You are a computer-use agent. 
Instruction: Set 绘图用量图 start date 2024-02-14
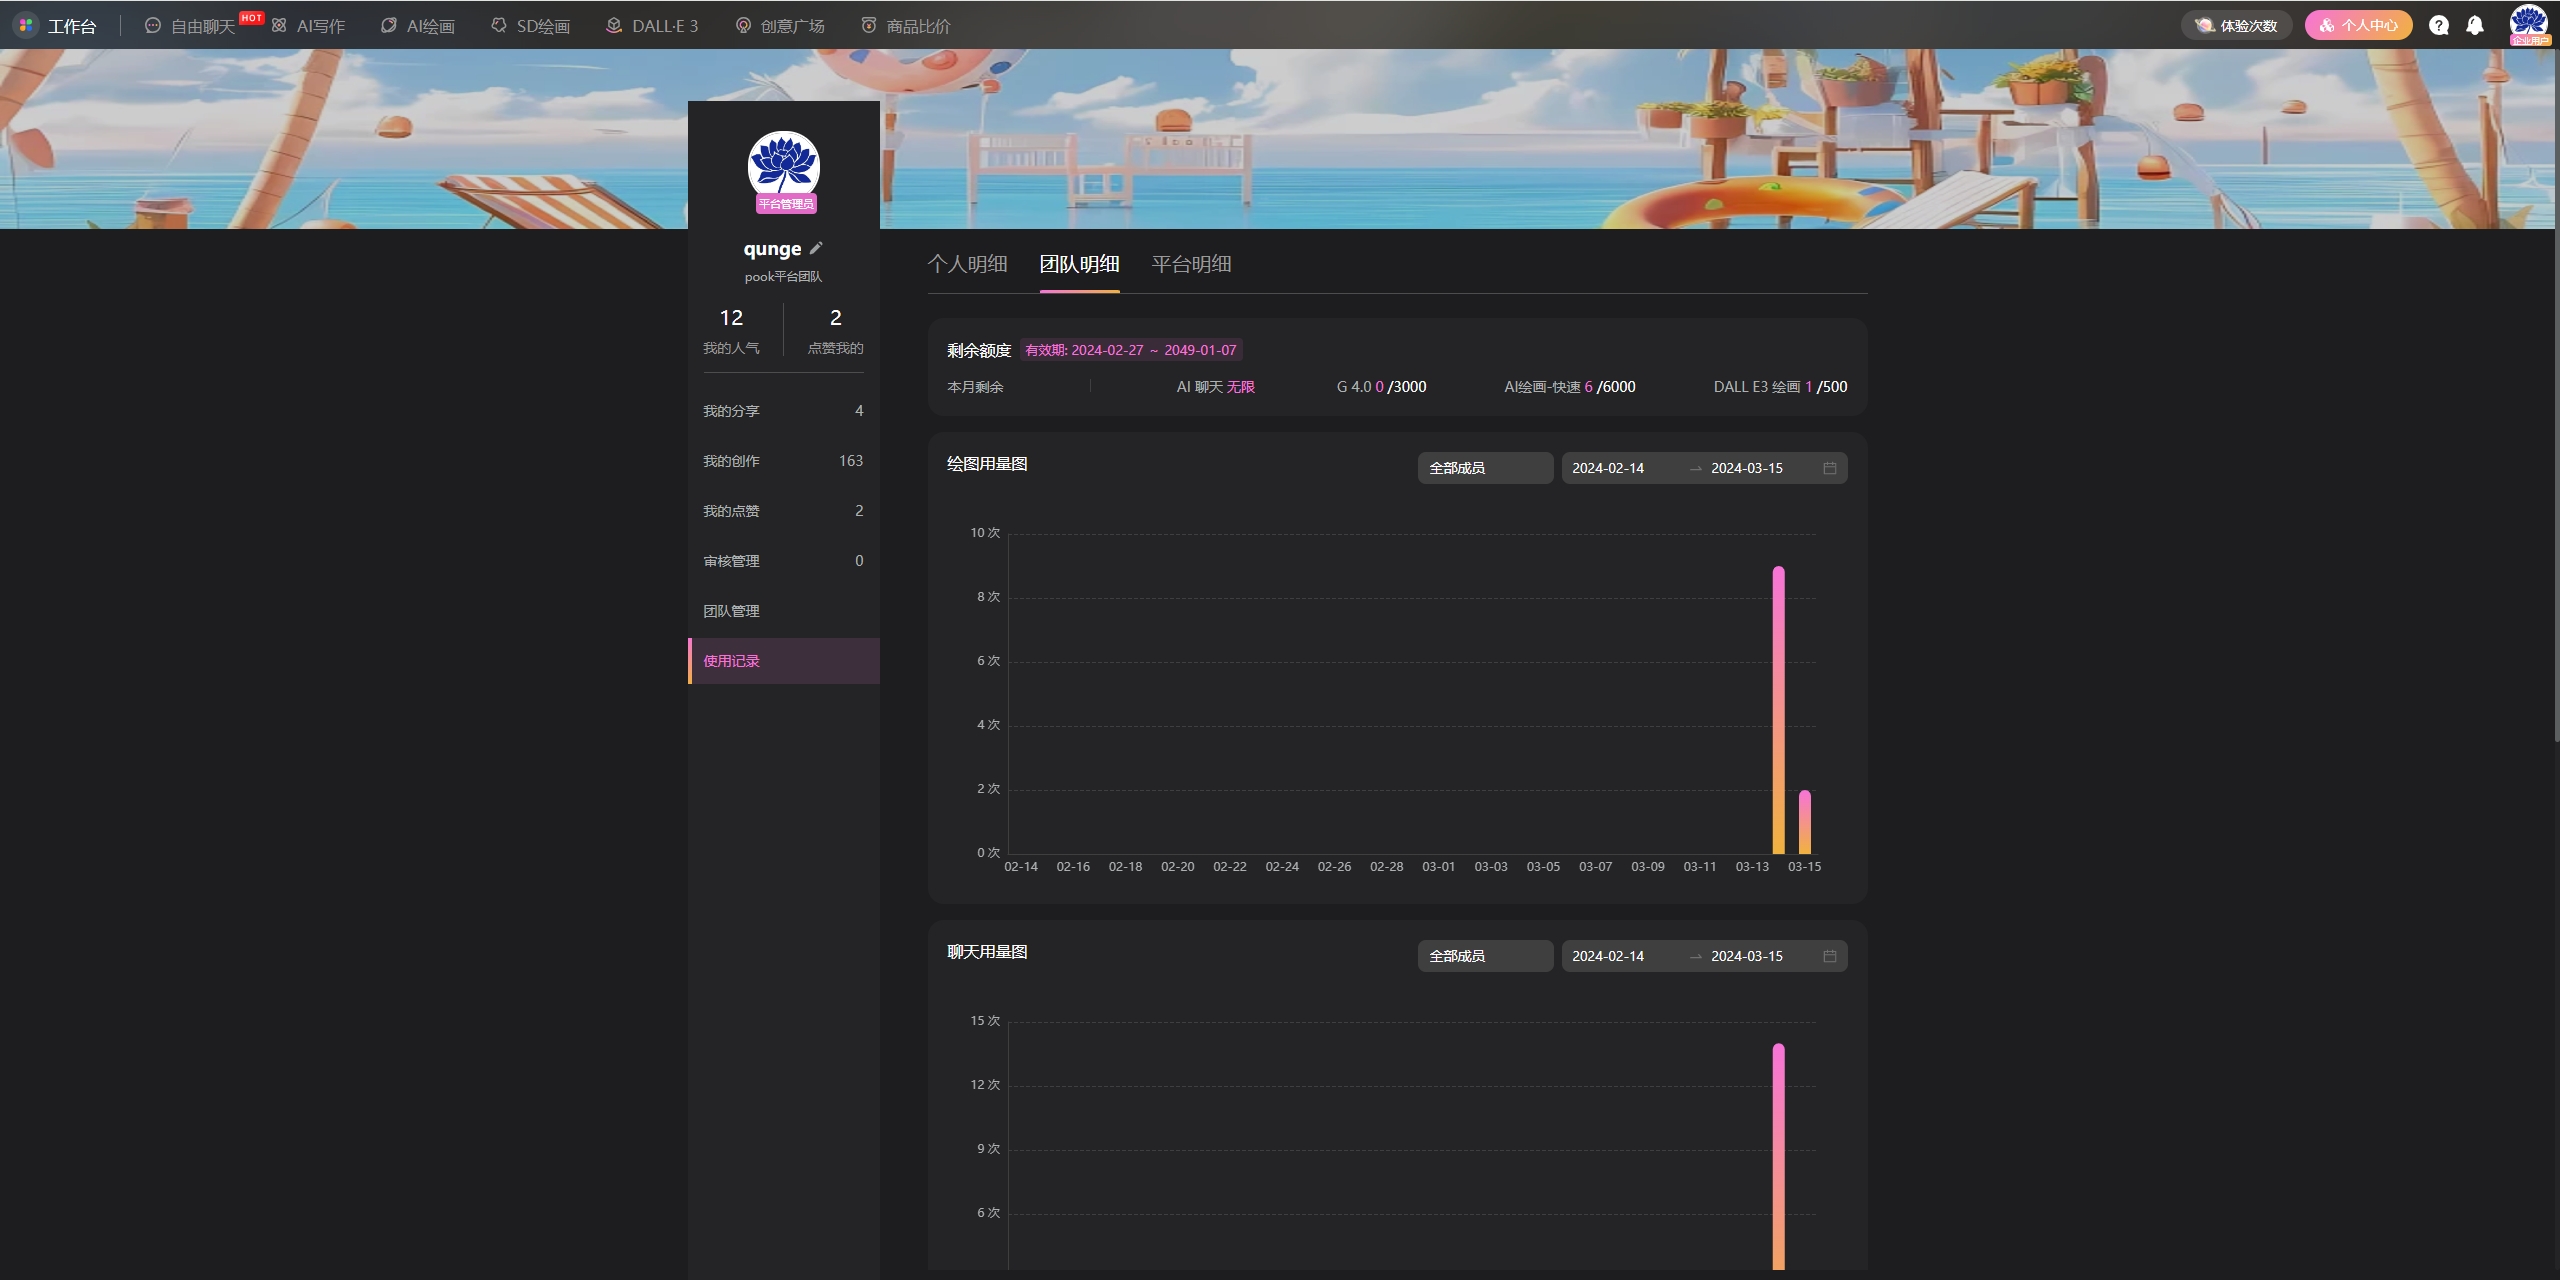[1608, 468]
